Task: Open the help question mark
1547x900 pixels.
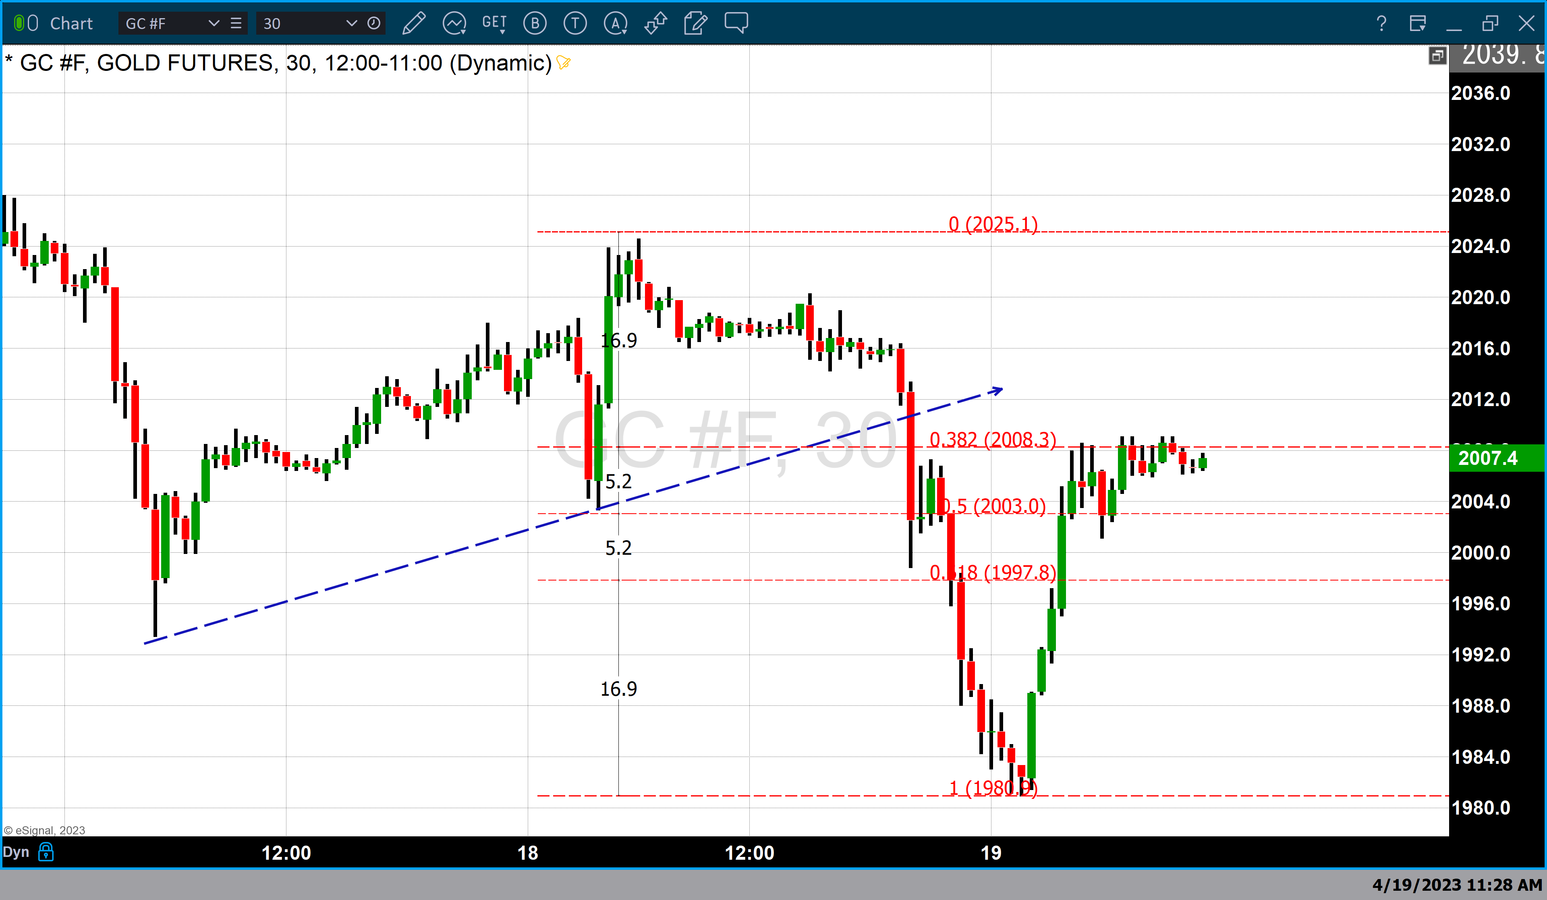Action: coord(1381,23)
